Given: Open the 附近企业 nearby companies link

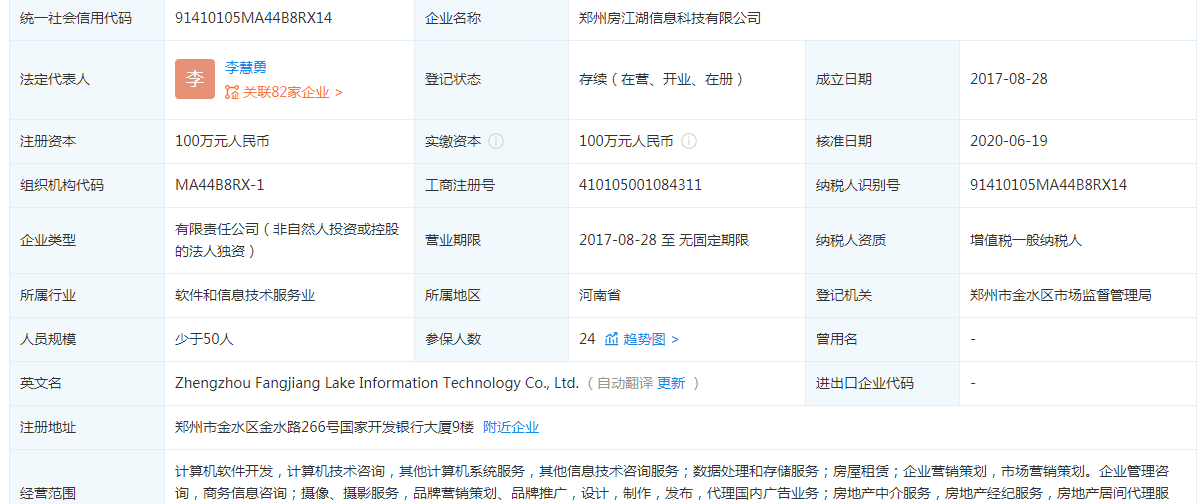Looking at the screenshot, I should coord(511,427).
